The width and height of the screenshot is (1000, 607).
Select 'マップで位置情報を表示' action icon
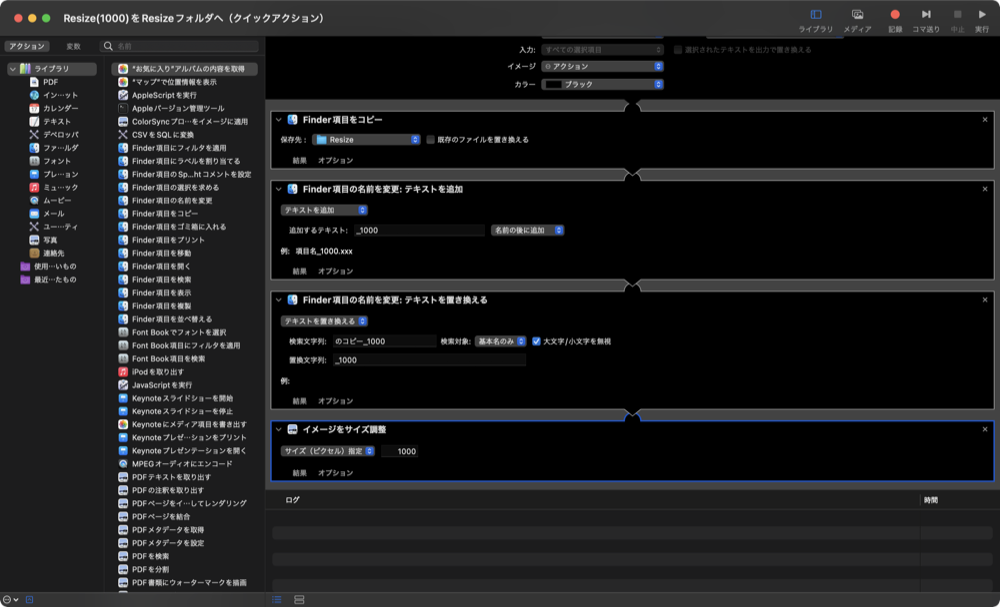coord(123,82)
